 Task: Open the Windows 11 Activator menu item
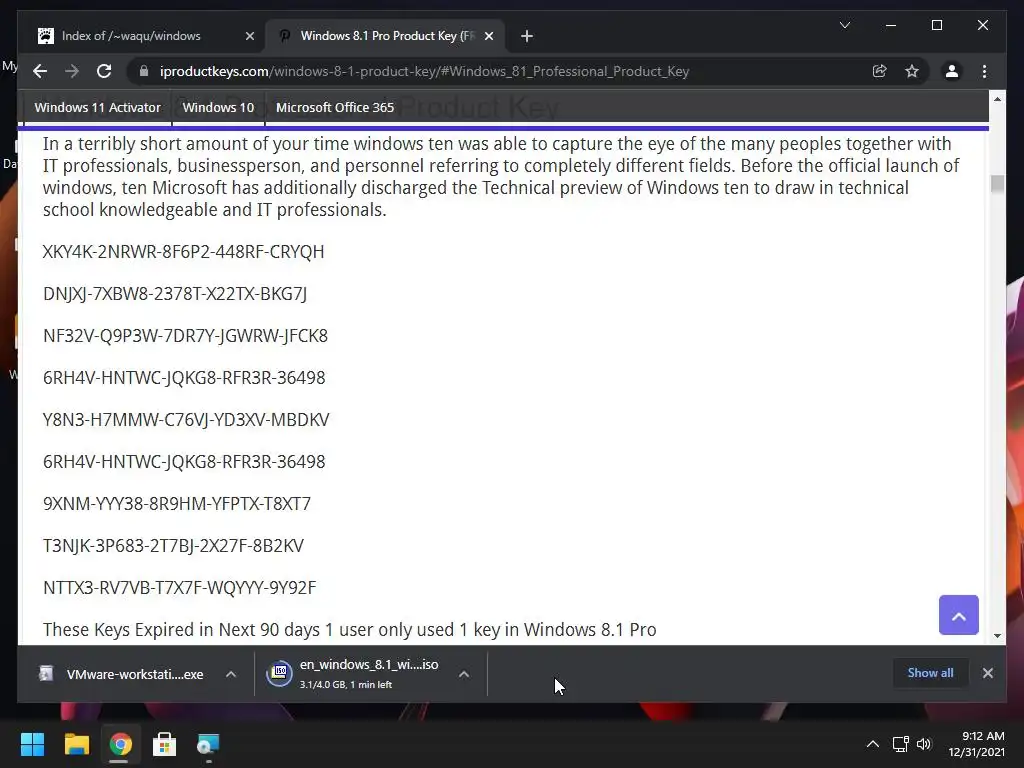(x=97, y=108)
